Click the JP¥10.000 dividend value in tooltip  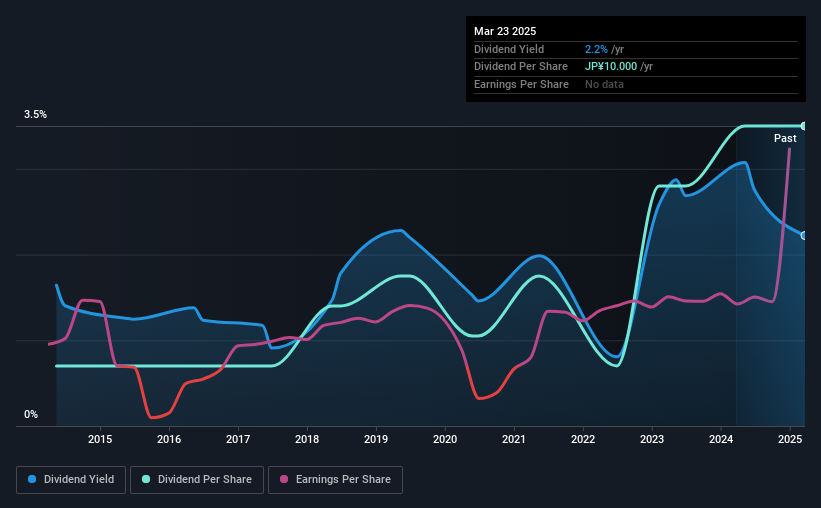coord(611,67)
